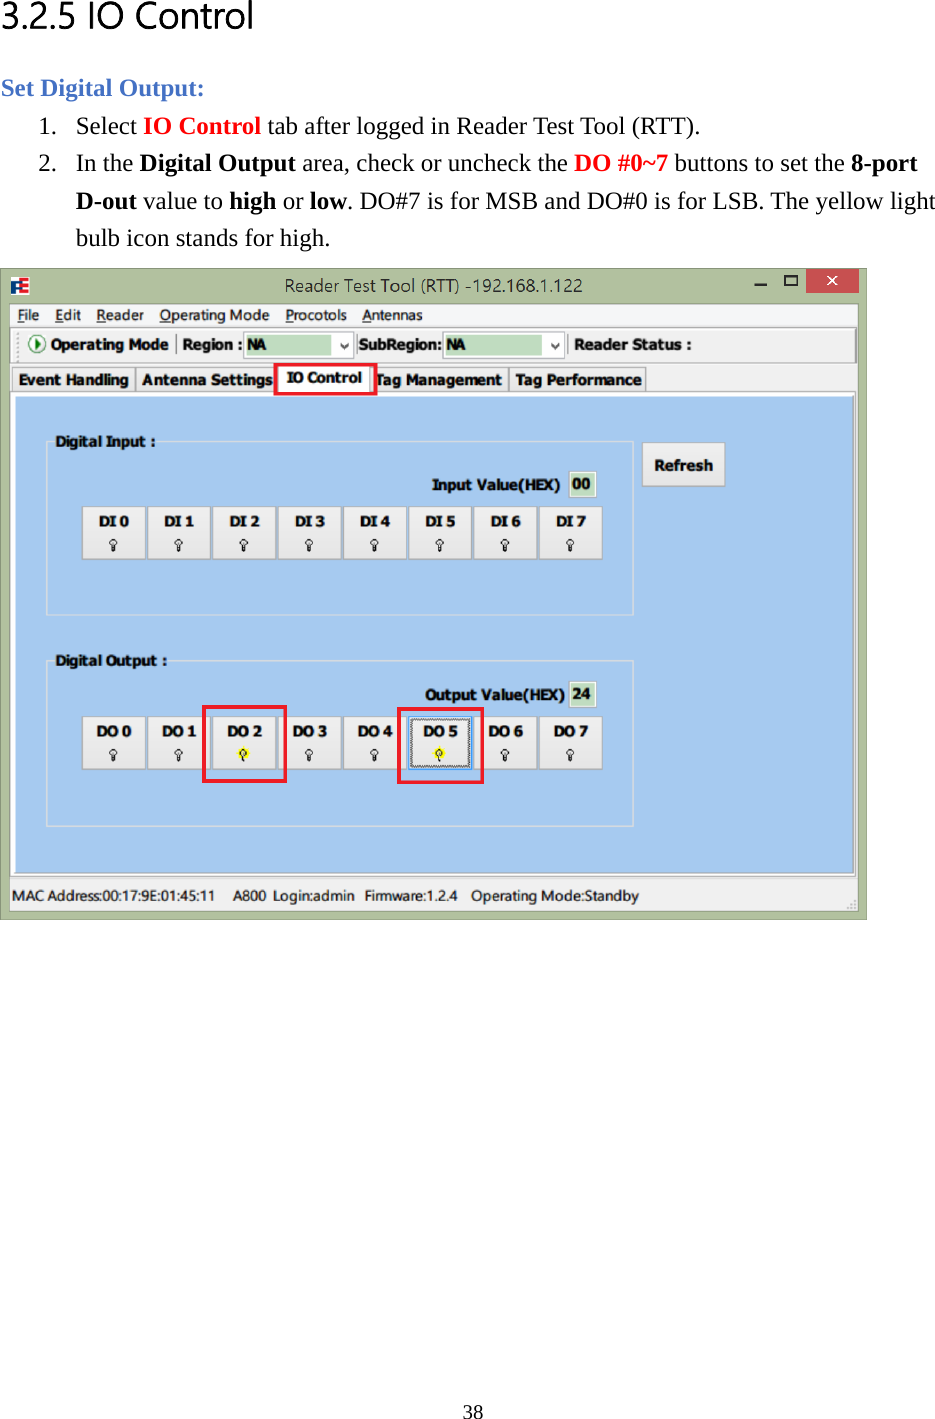935x1419 pixels.
Task: Click the DI 7 light bulb icon
Action: click(x=570, y=543)
